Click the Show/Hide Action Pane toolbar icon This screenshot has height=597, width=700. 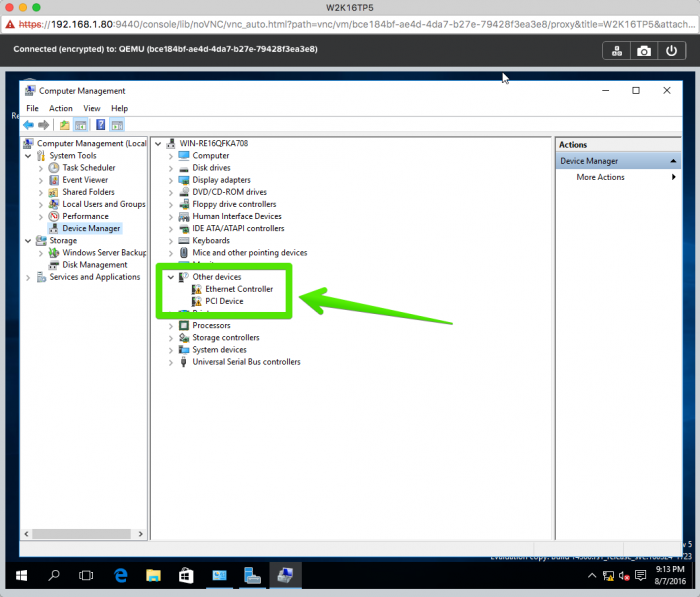click(x=117, y=125)
